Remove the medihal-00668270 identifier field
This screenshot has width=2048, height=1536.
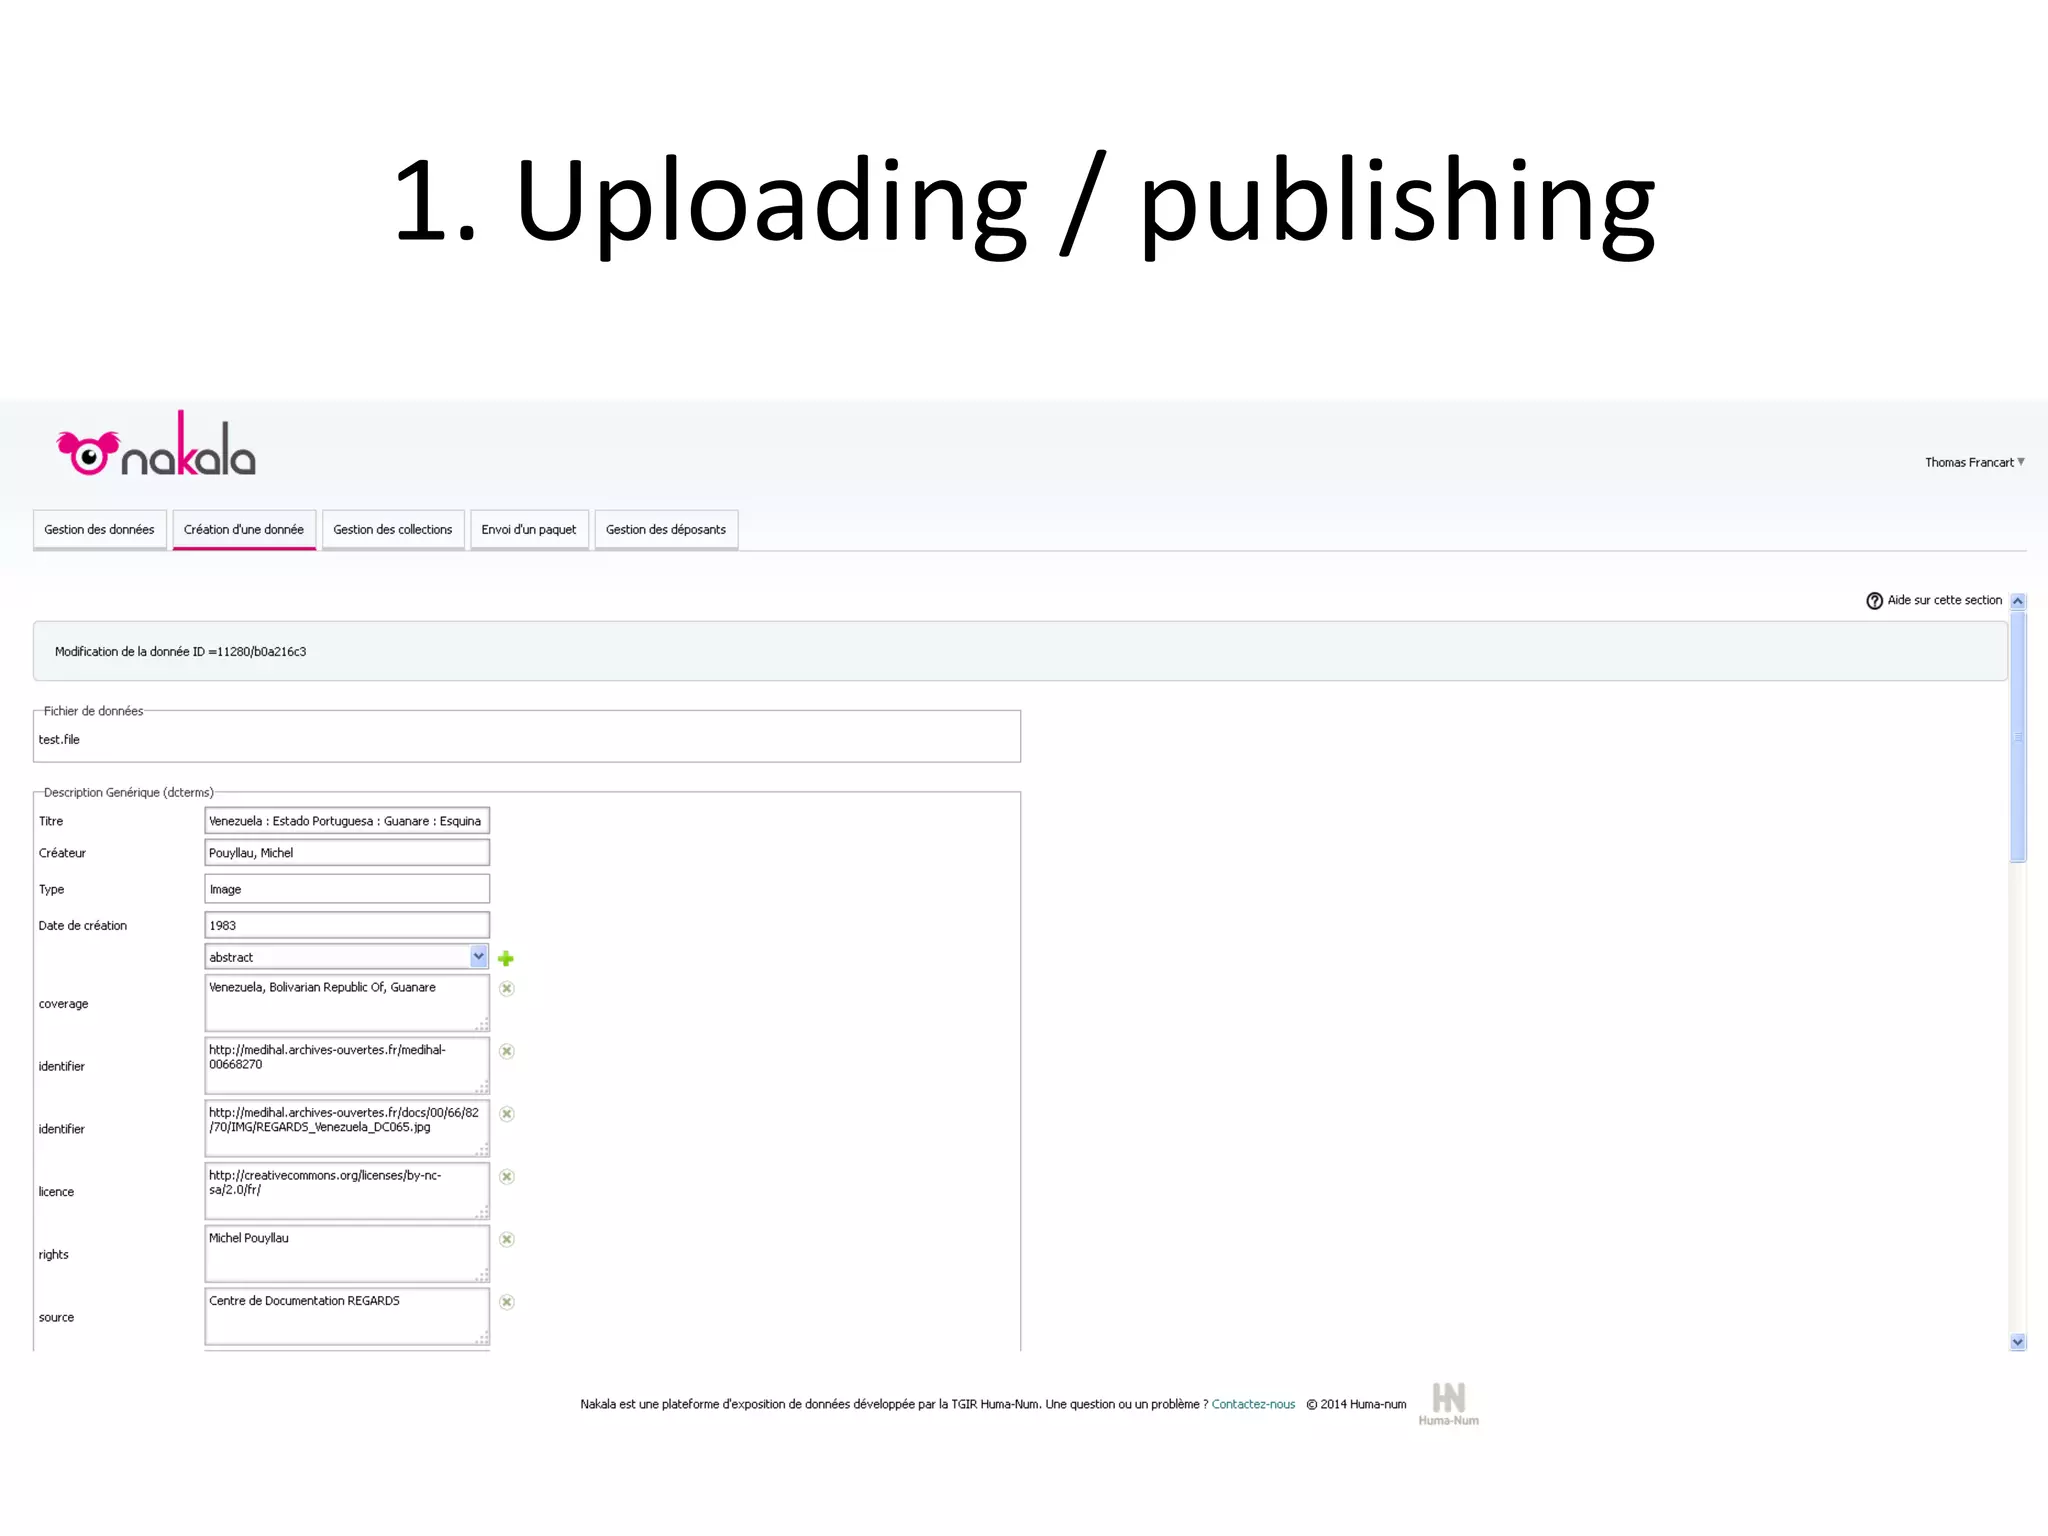507,1051
